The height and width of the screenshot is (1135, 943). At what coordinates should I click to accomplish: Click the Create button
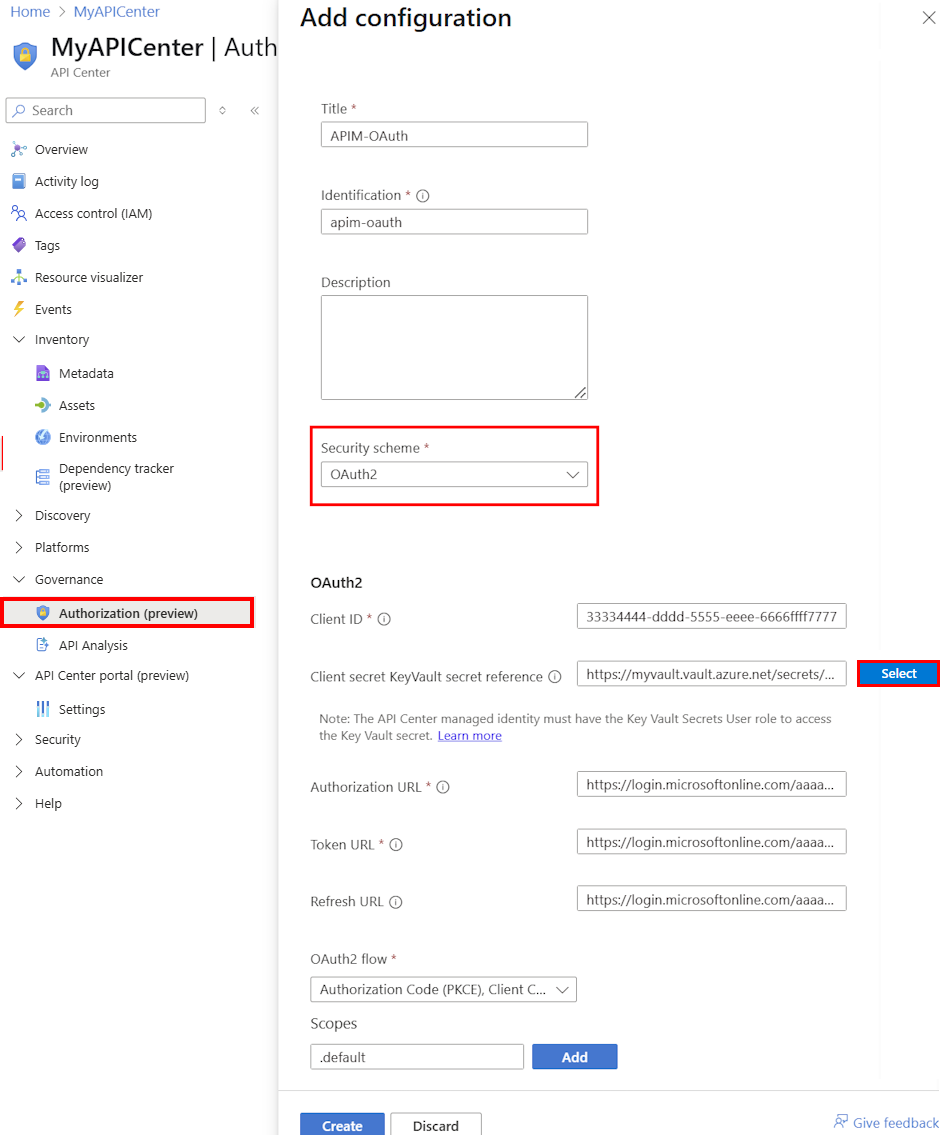342,1124
